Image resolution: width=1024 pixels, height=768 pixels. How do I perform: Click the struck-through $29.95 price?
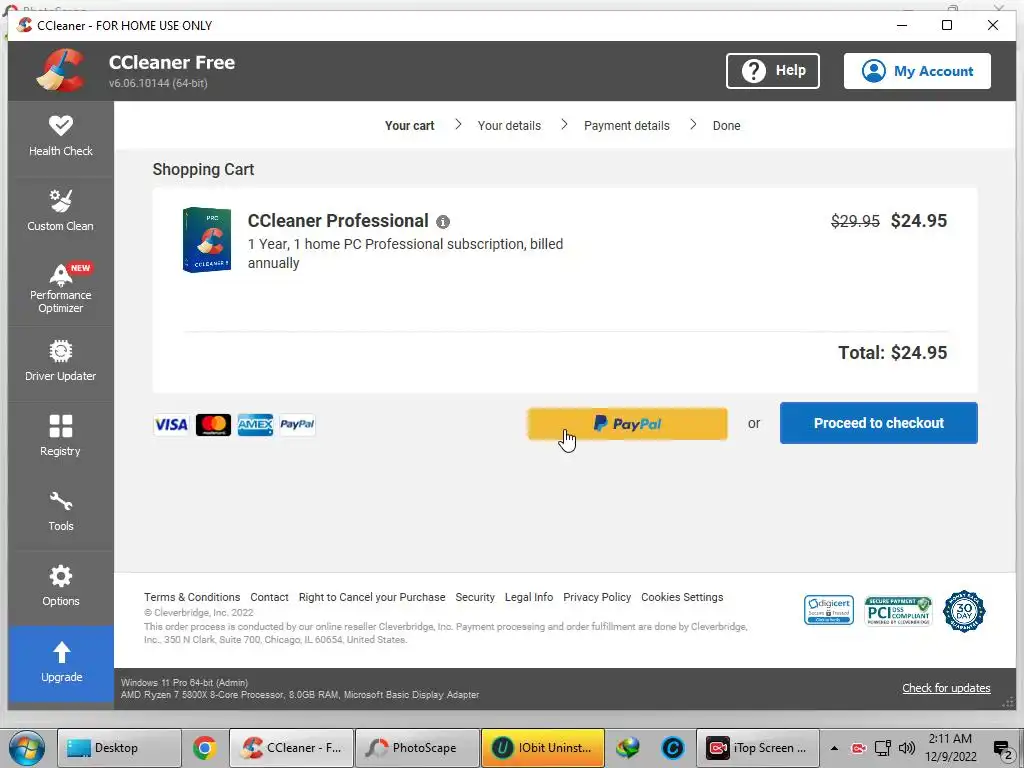click(x=855, y=221)
